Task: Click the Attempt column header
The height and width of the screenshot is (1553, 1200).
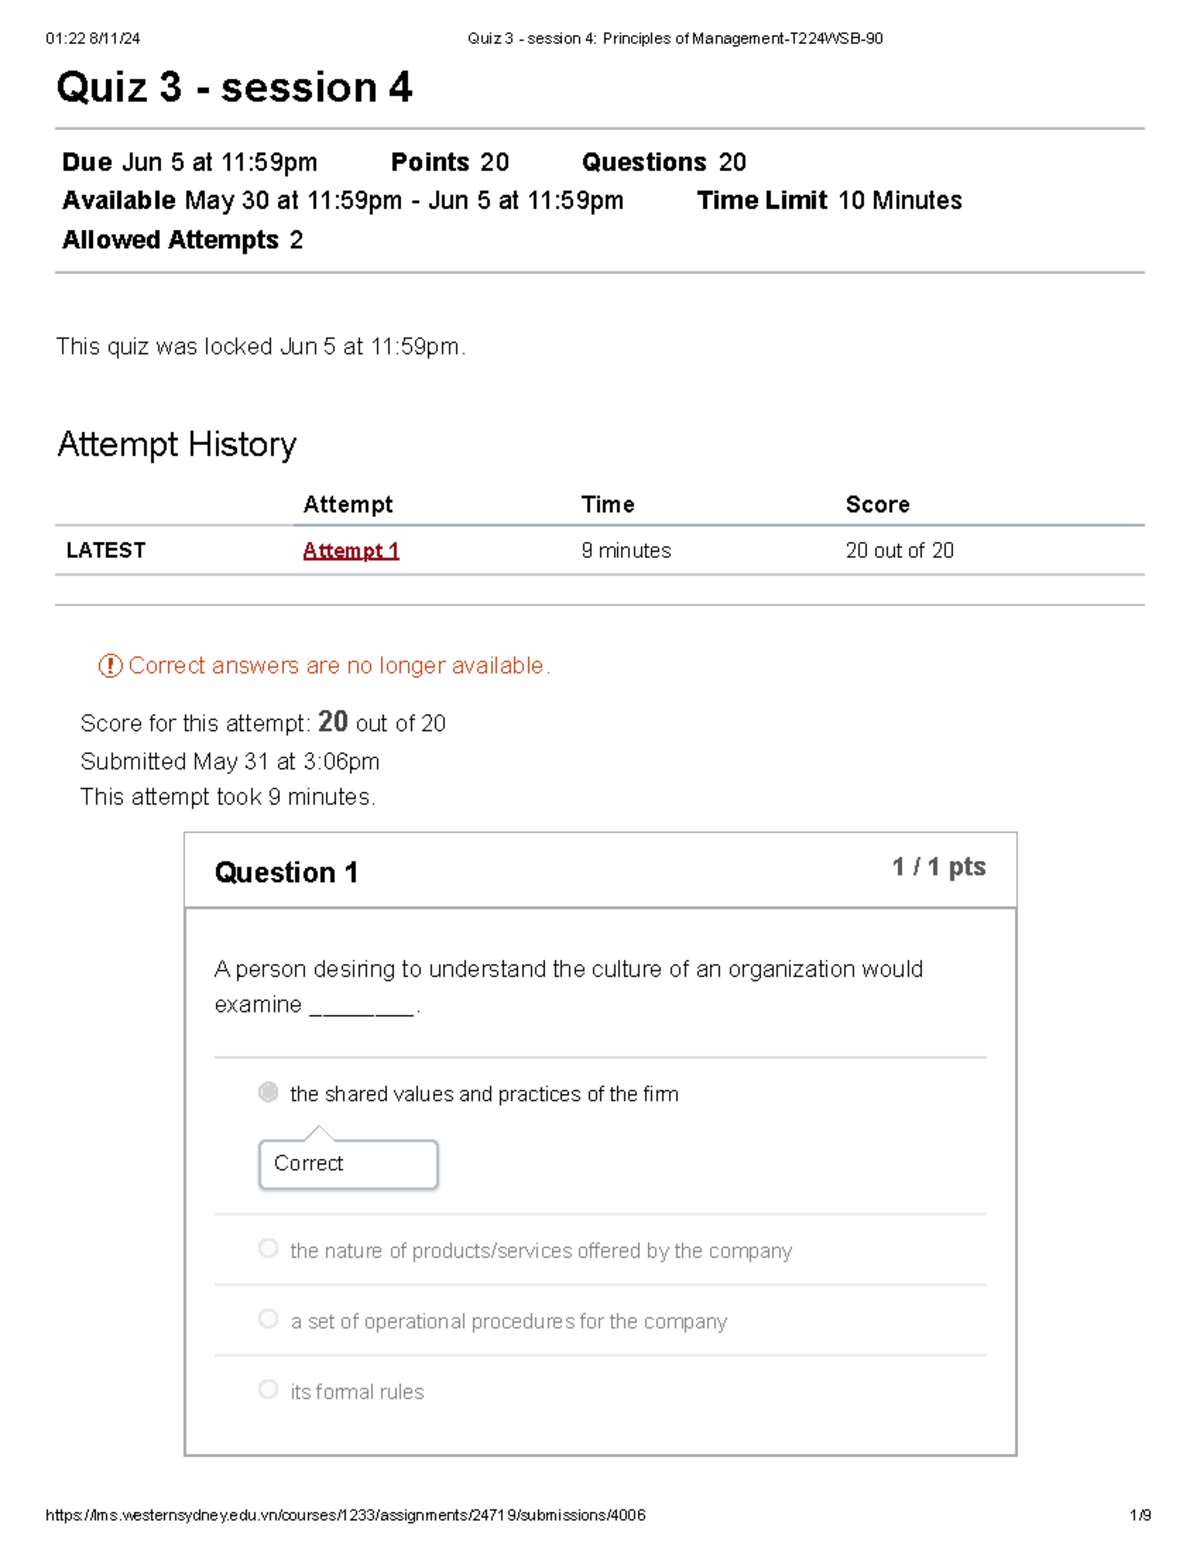Action: tap(348, 505)
